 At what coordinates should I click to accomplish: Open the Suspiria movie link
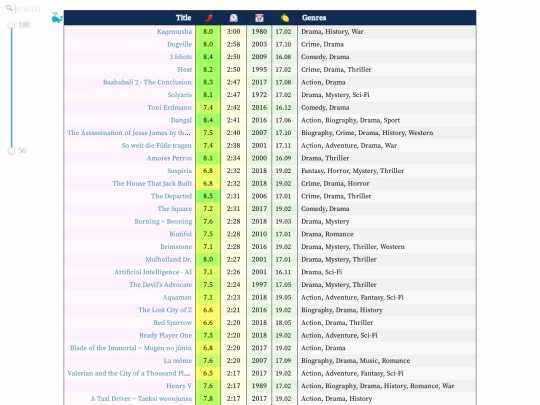click(x=179, y=171)
